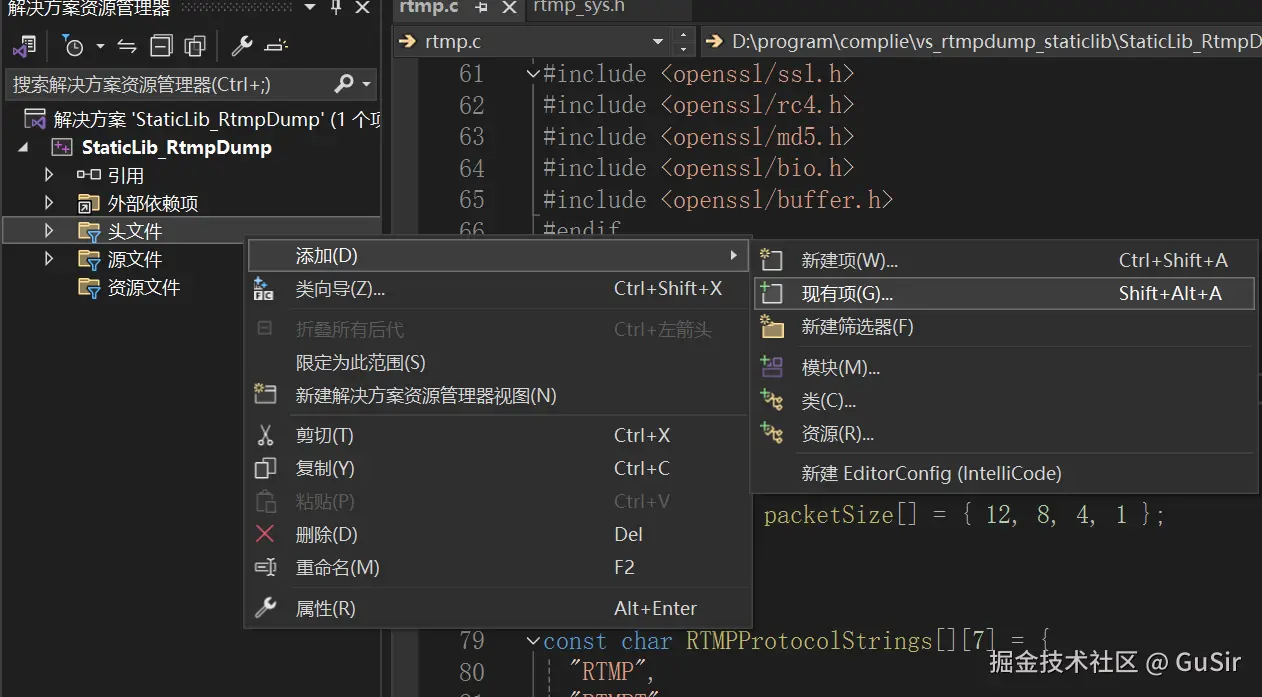This screenshot has width=1262, height=697.
Task: Open Solution Explorer window position dropdown arrow
Action: coord(310,8)
